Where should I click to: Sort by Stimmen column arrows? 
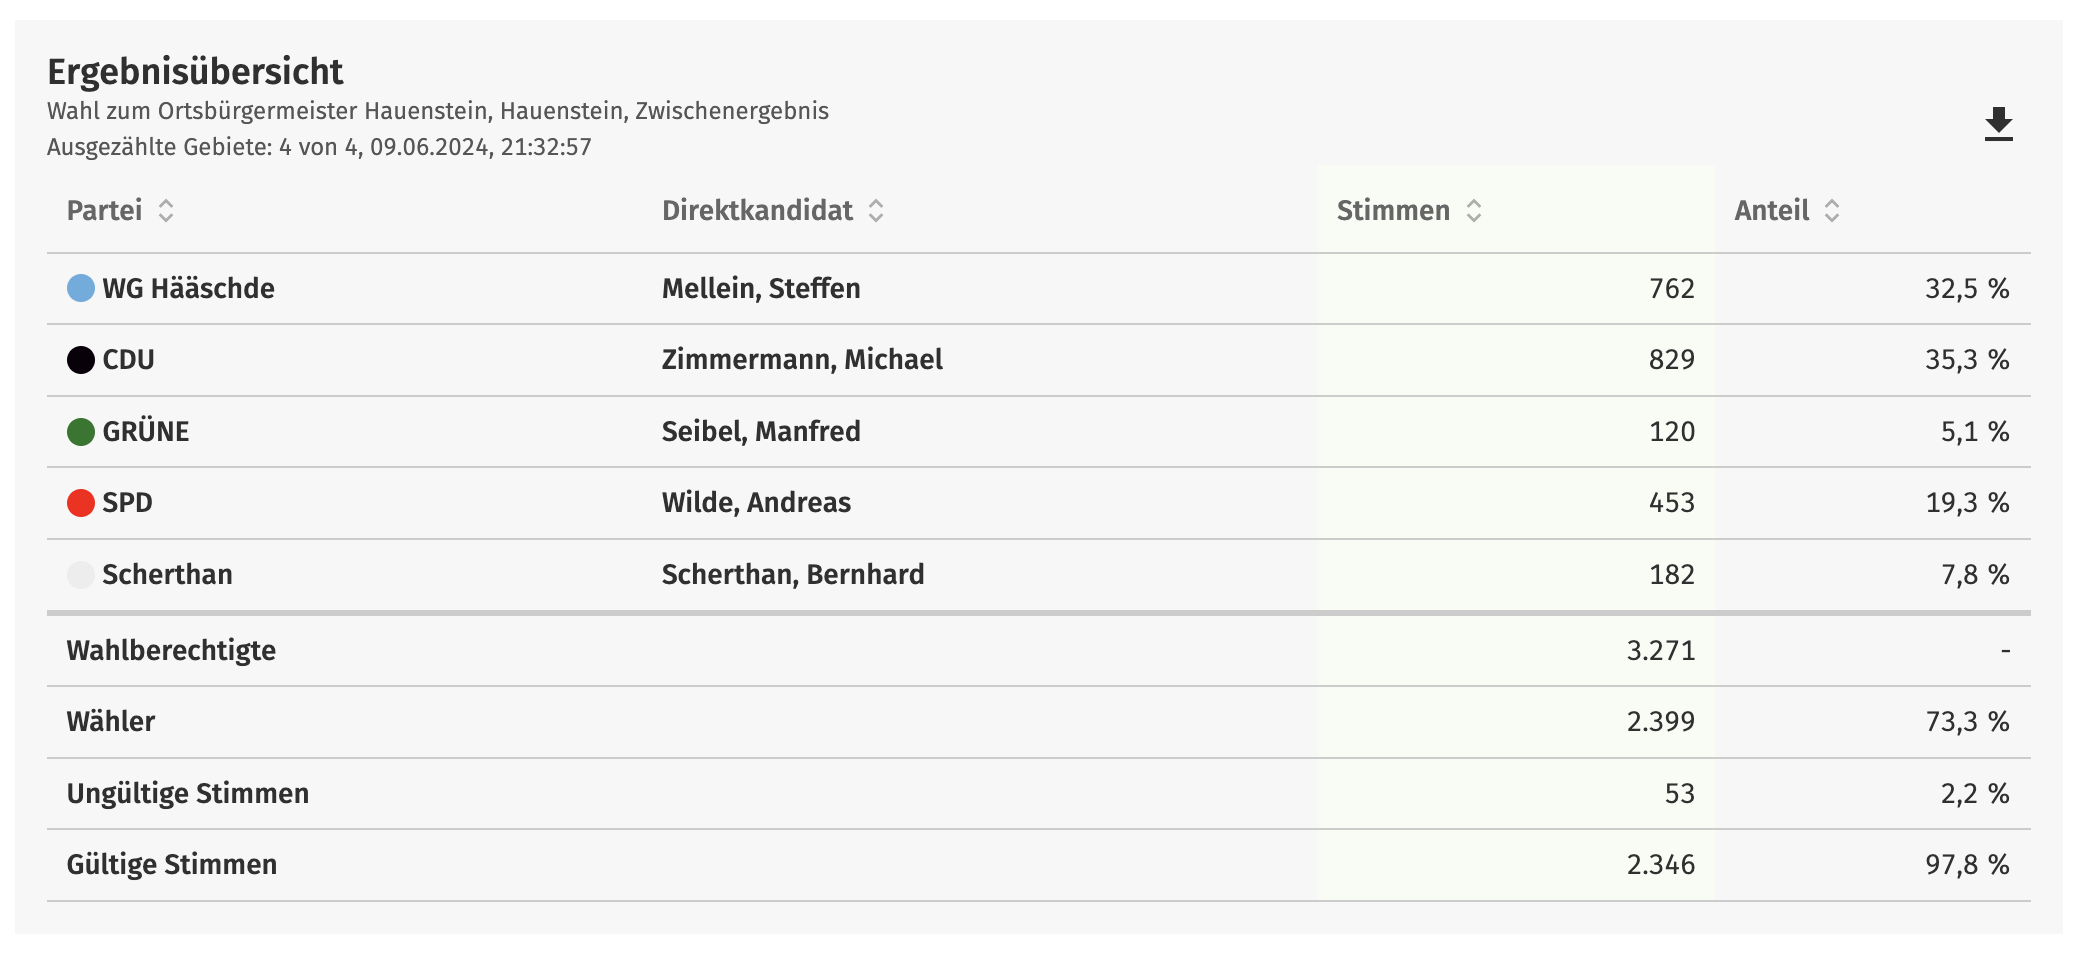pyautogui.click(x=1474, y=211)
